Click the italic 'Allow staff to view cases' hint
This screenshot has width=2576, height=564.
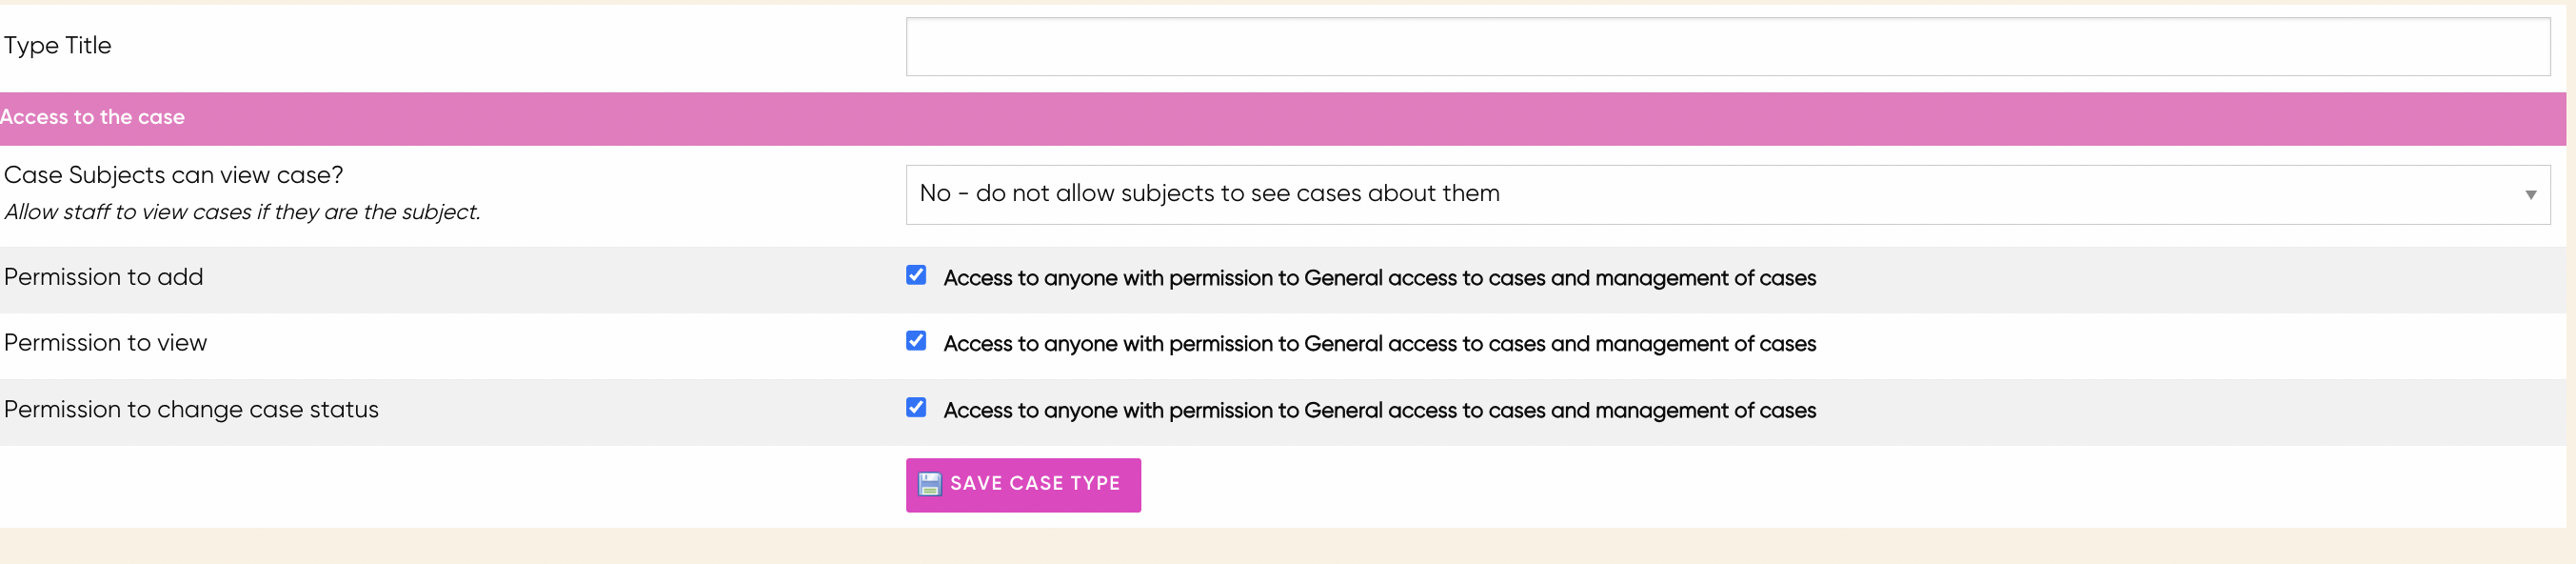[x=242, y=212]
